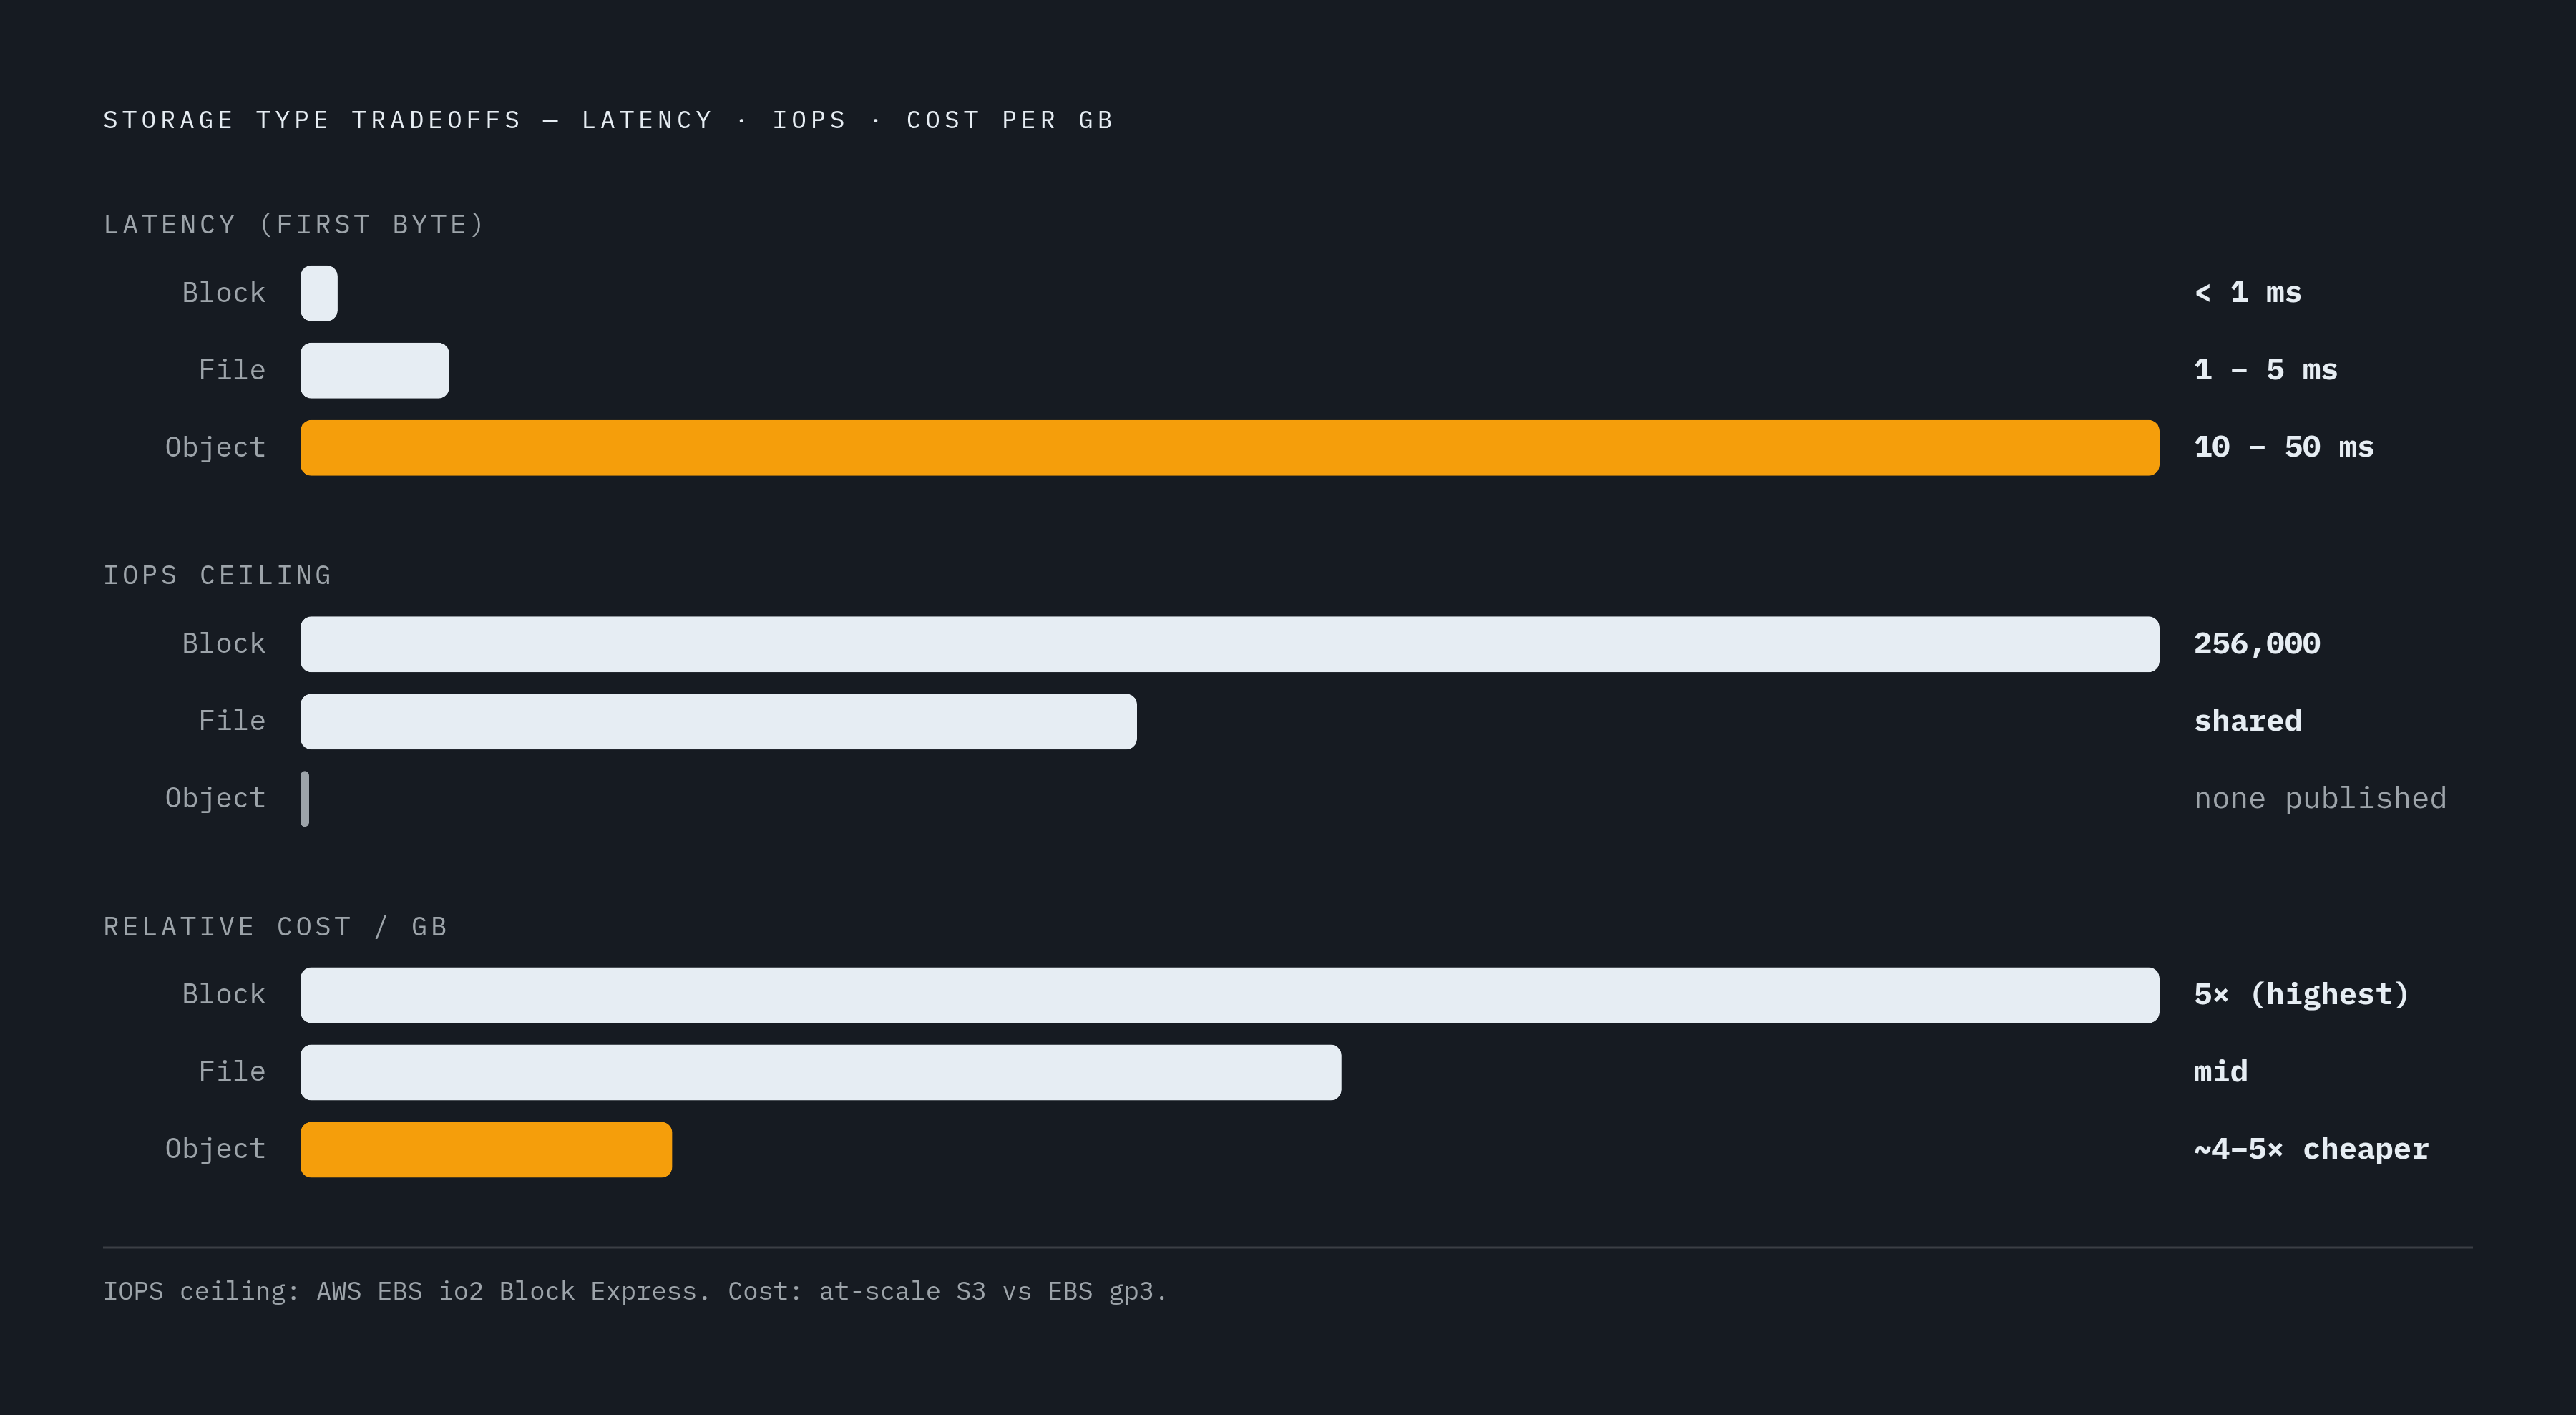Click the '5× (highest)' value
The width and height of the screenshot is (2576, 1415).
[x=2301, y=994]
